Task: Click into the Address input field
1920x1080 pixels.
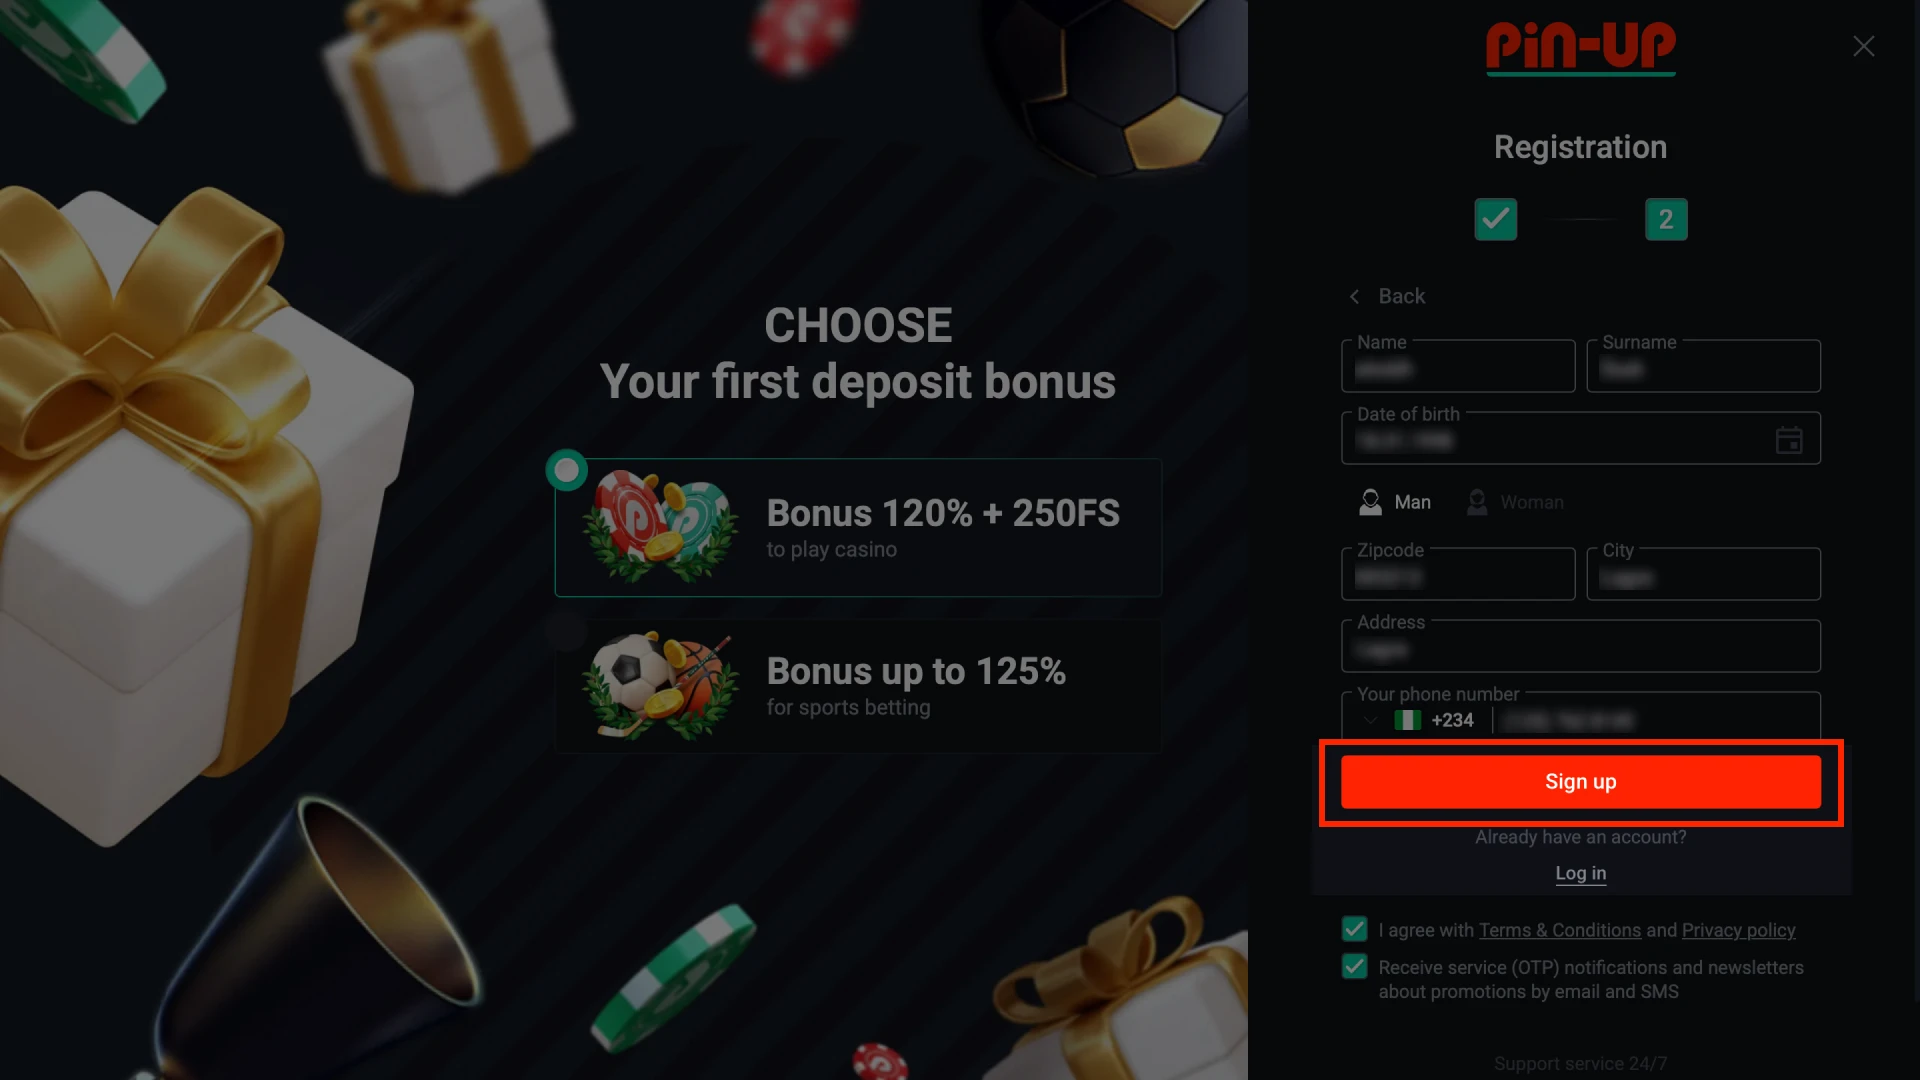Action: [1580, 646]
